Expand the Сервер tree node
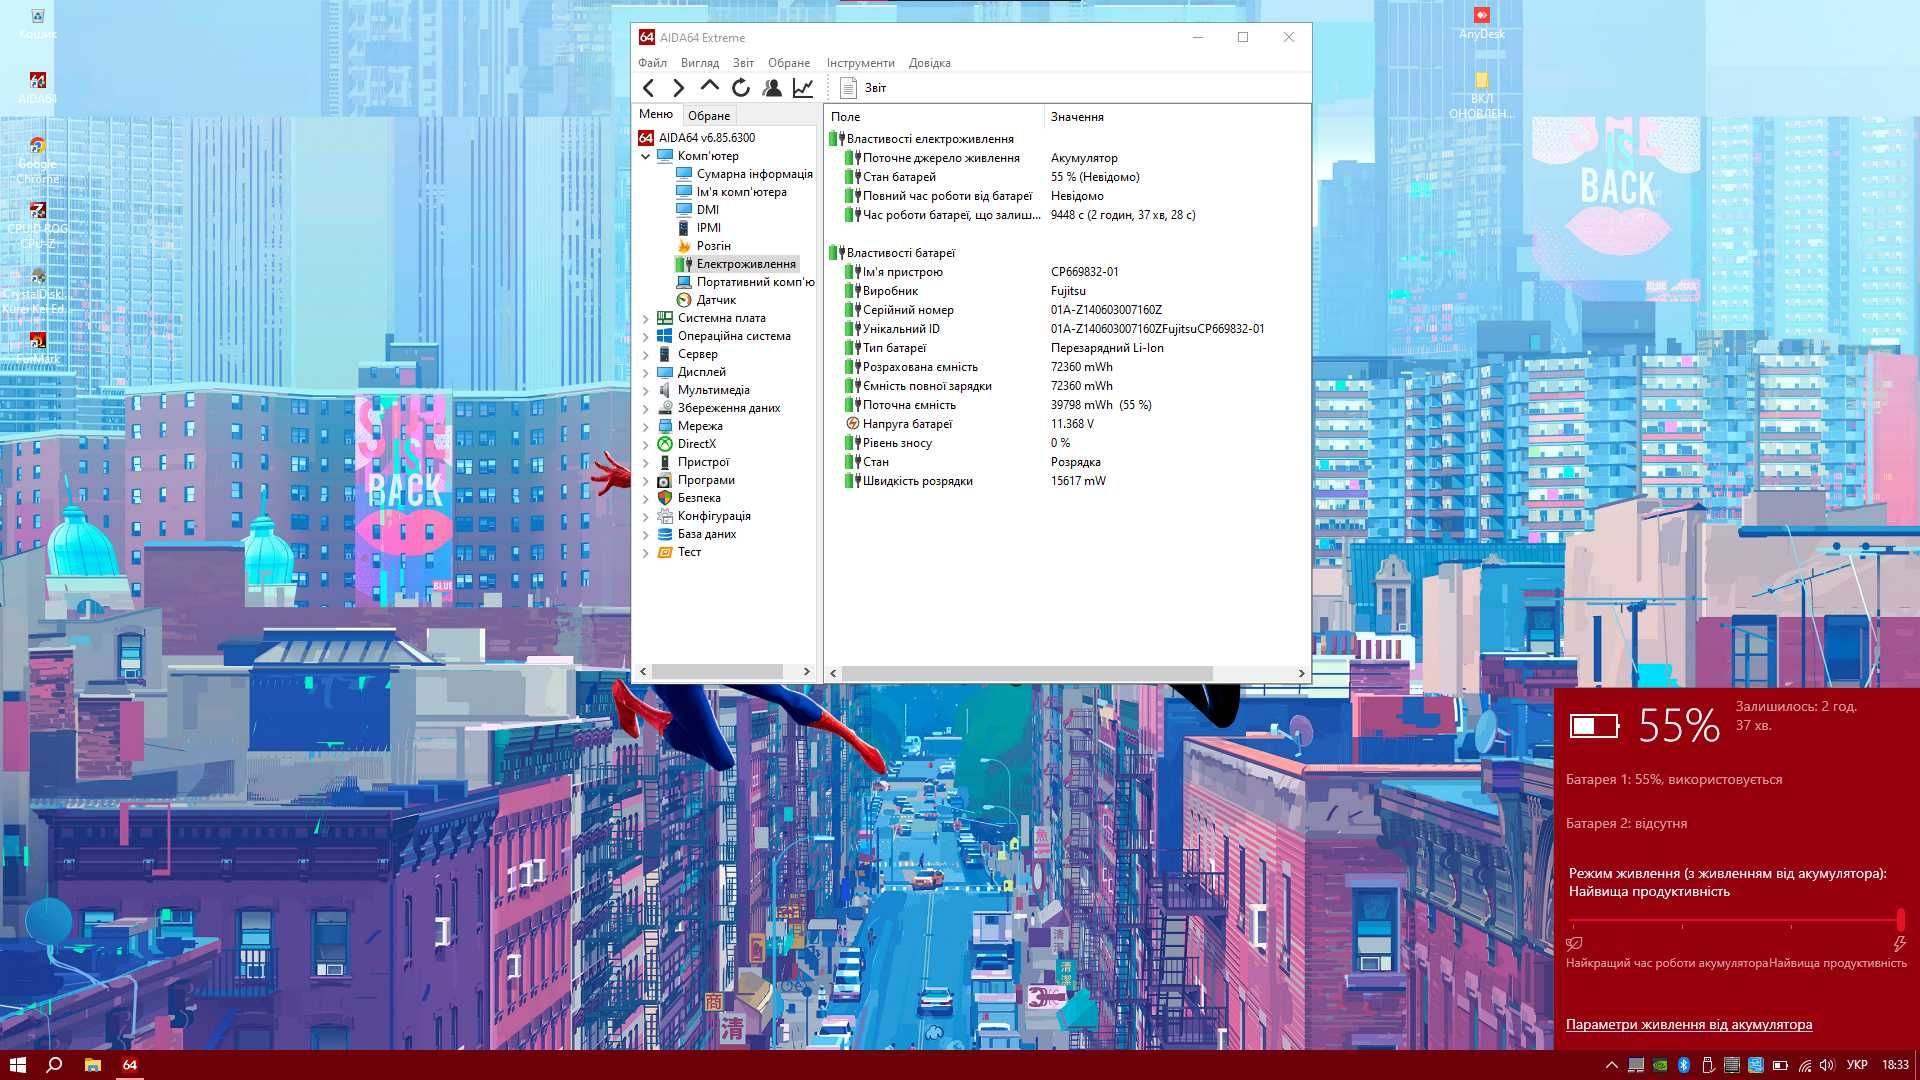1920x1080 pixels. (645, 354)
